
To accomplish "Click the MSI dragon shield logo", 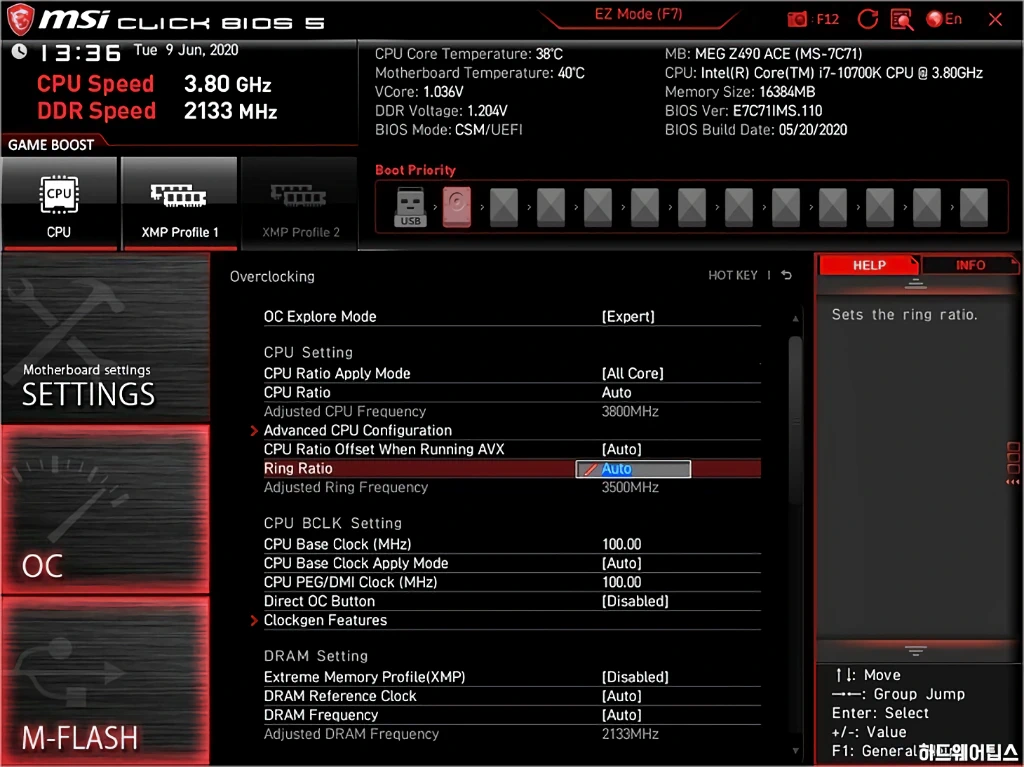I will coord(20,19).
